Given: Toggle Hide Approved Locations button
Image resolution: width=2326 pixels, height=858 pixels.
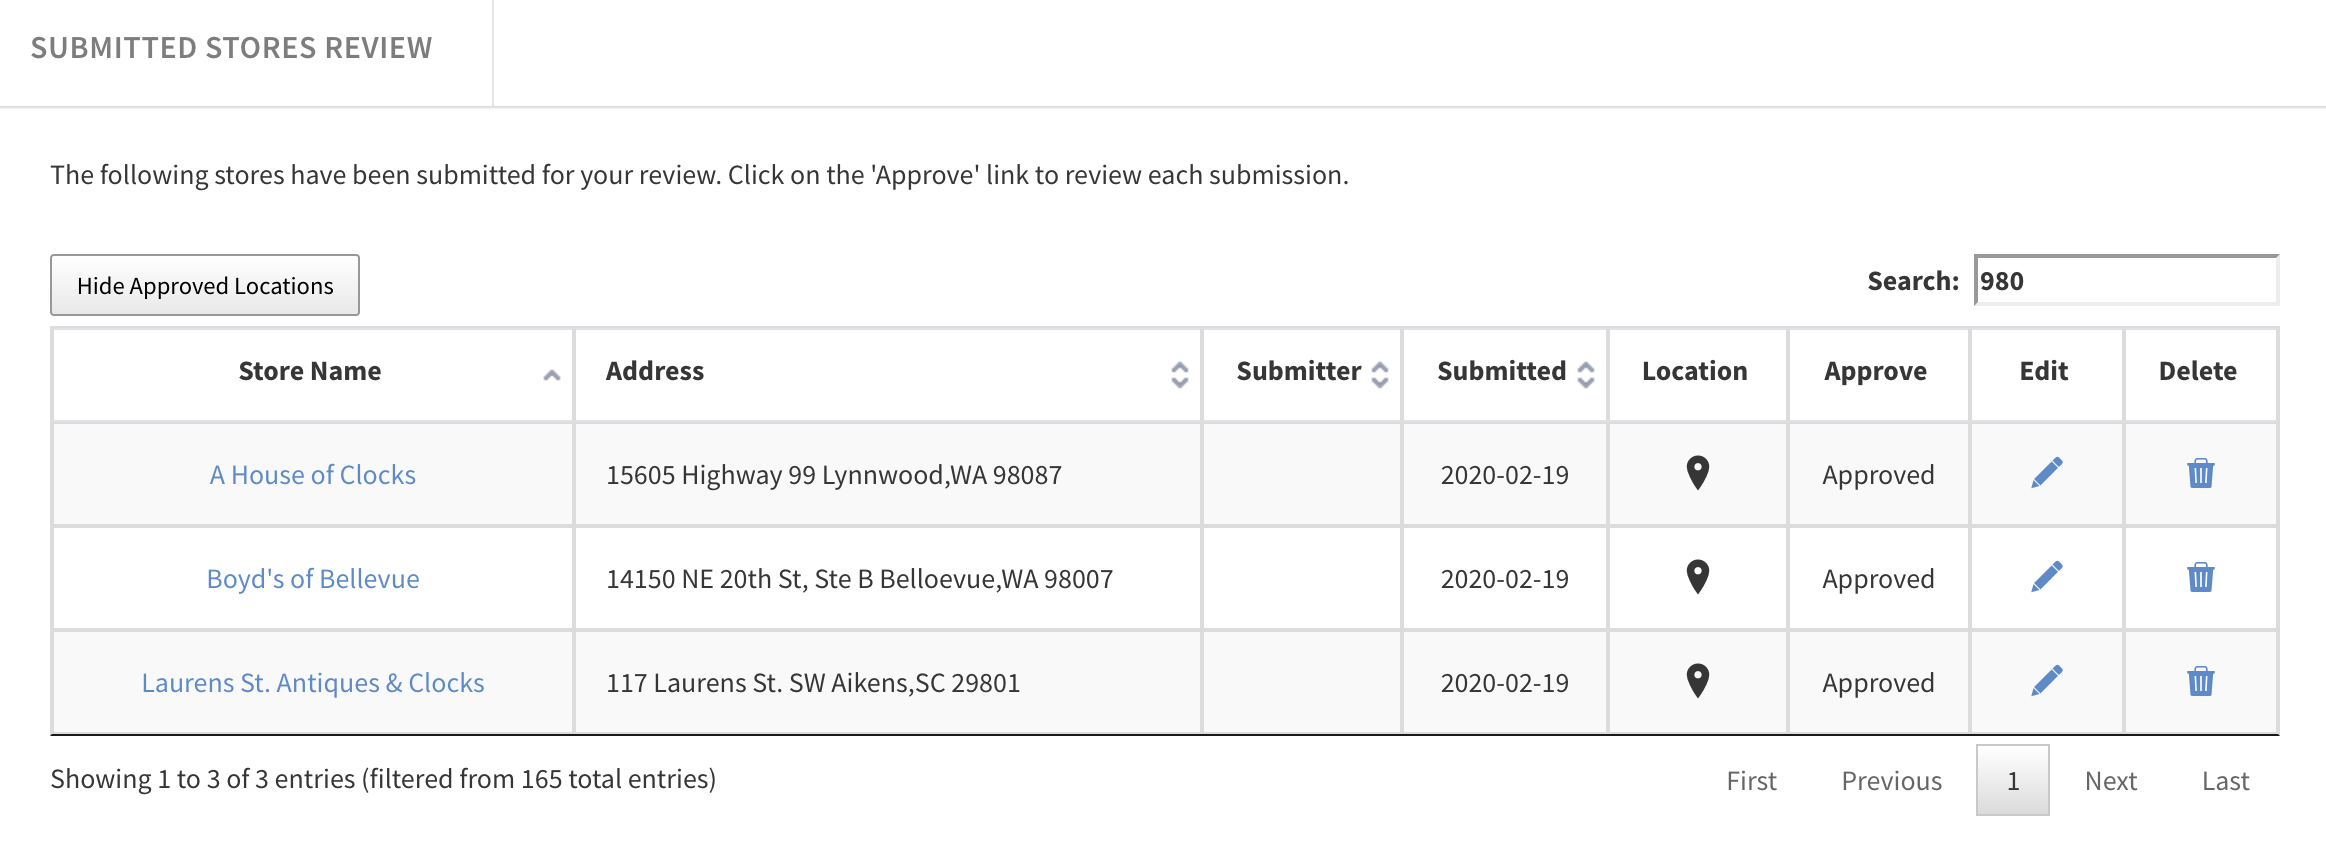Looking at the screenshot, I should click(205, 285).
